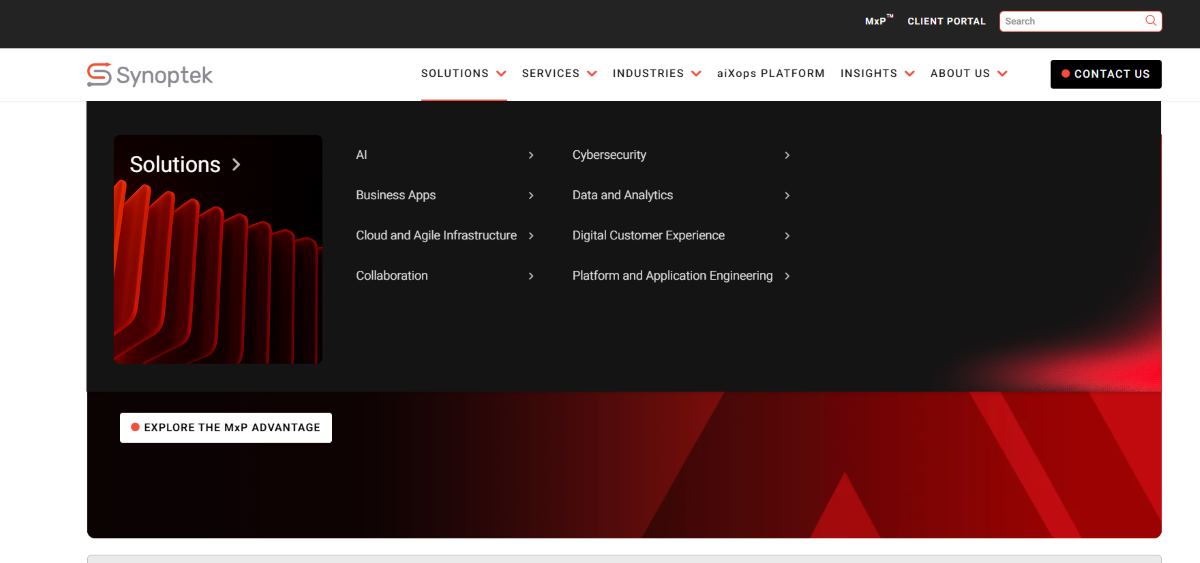Select the SOLUTIONS menu item

click(455, 73)
